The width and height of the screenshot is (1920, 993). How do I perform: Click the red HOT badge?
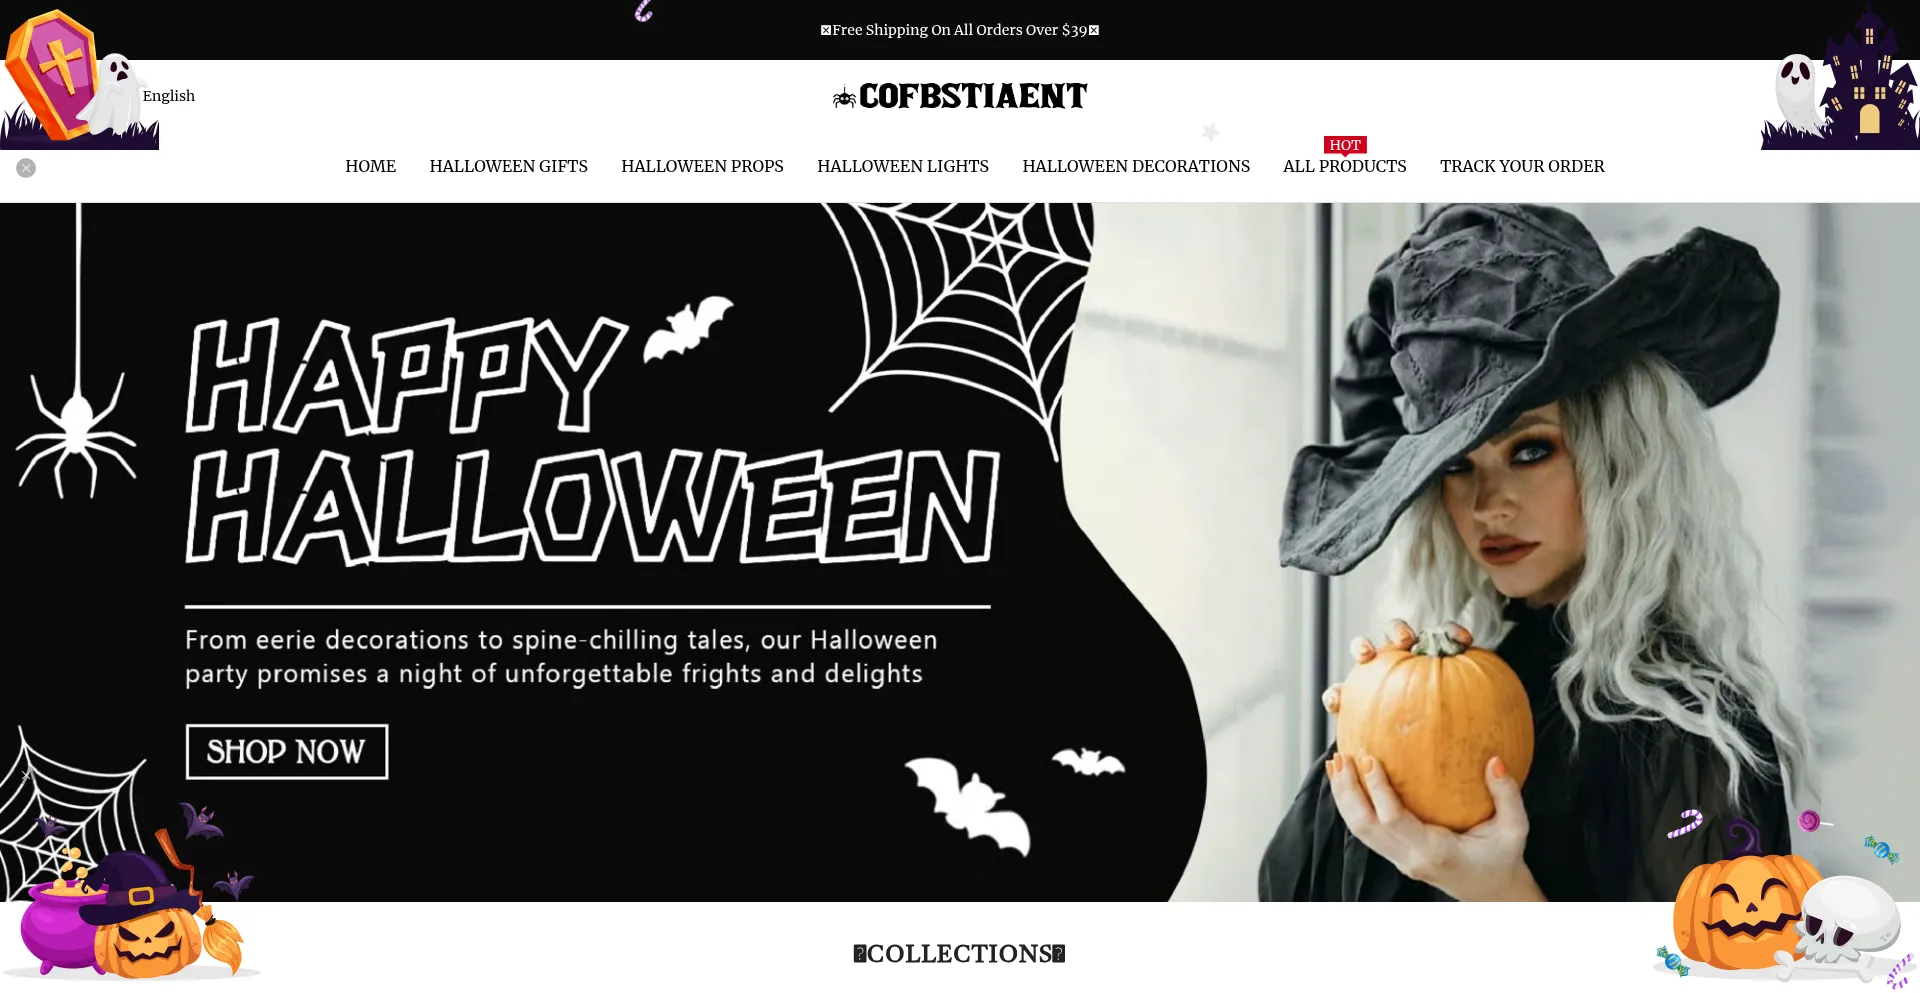pos(1345,146)
